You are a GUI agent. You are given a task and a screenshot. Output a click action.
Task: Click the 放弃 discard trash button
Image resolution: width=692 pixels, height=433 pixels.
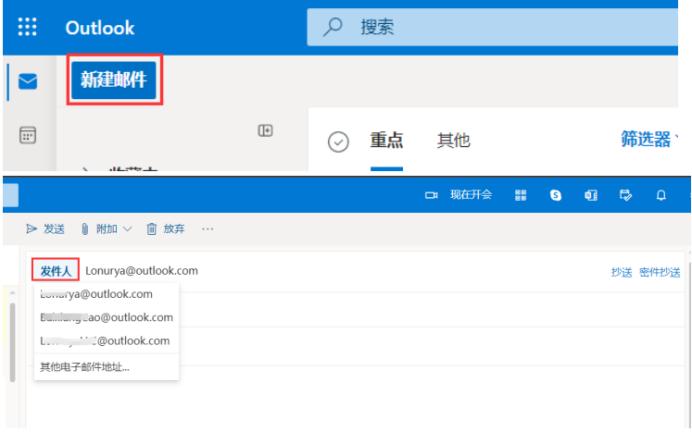pyautogui.click(x=165, y=229)
